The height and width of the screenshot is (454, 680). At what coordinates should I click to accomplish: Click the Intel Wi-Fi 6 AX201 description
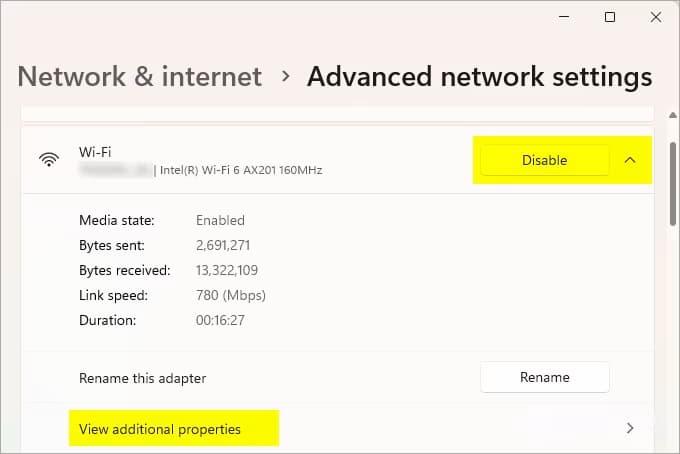click(242, 170)
